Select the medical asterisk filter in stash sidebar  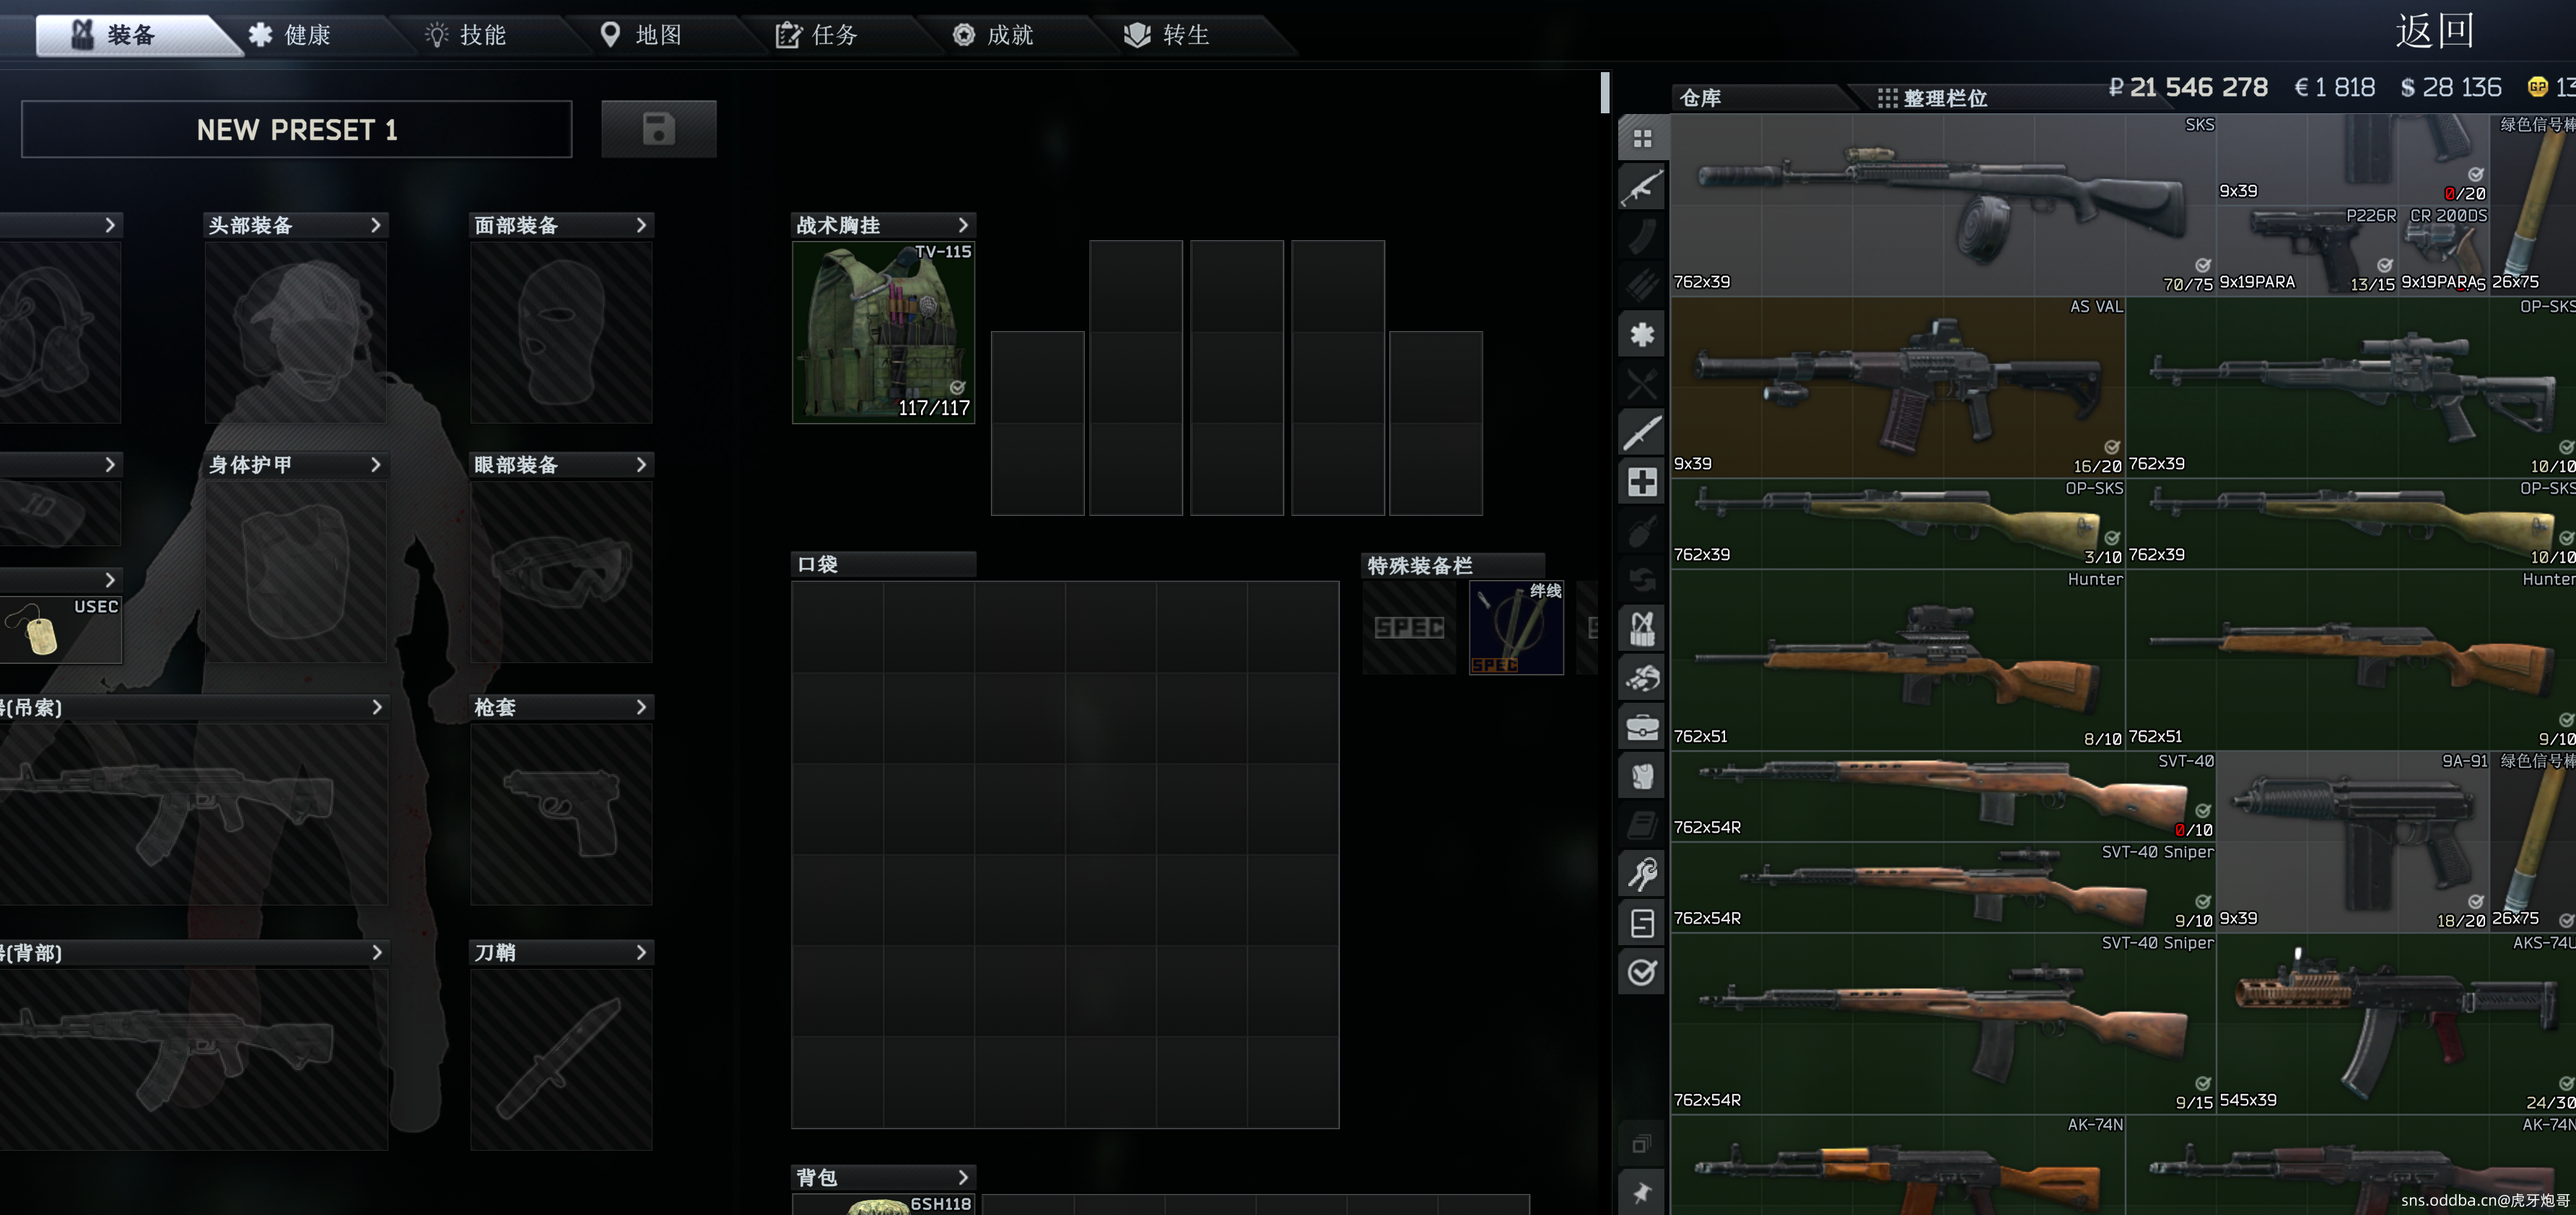tap(1641, 334)
